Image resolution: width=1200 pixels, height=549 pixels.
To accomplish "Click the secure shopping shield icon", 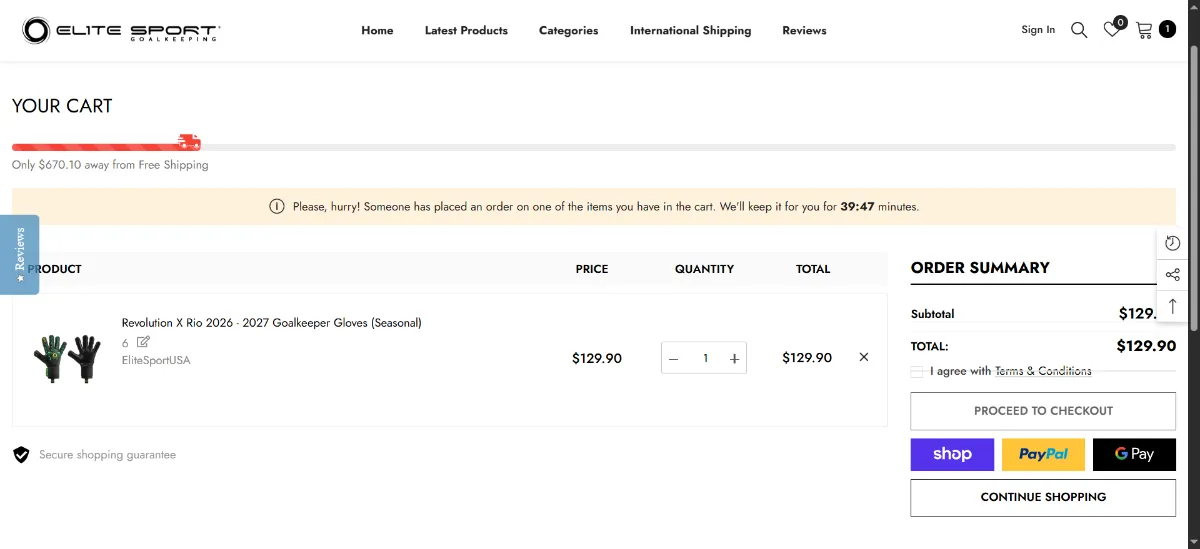I will (21, 455).
